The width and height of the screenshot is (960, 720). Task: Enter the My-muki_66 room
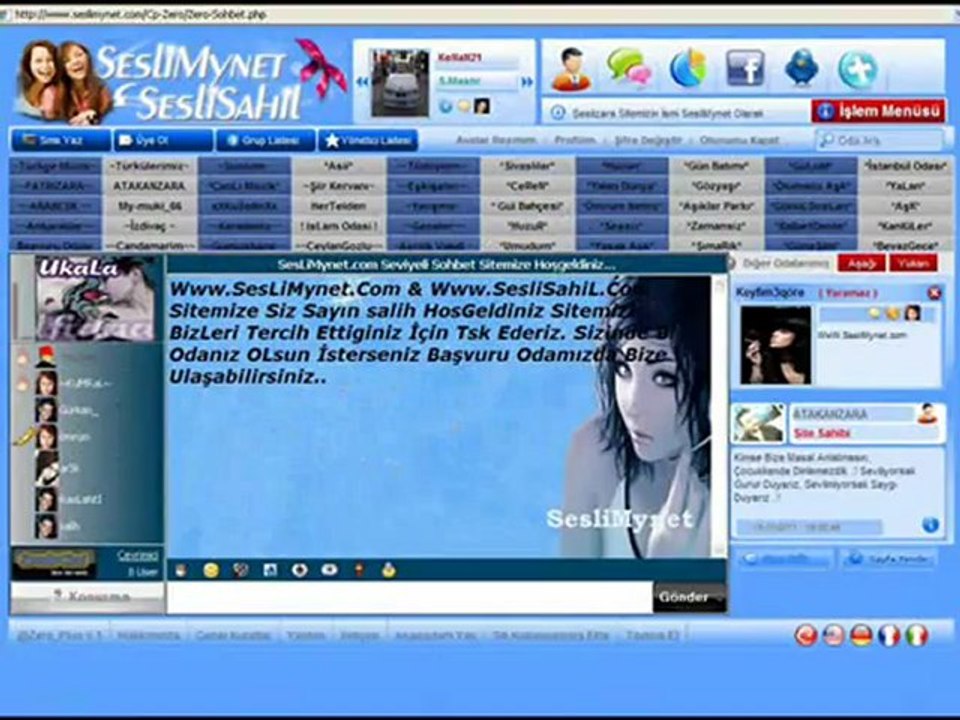click(x=150, y=206)
